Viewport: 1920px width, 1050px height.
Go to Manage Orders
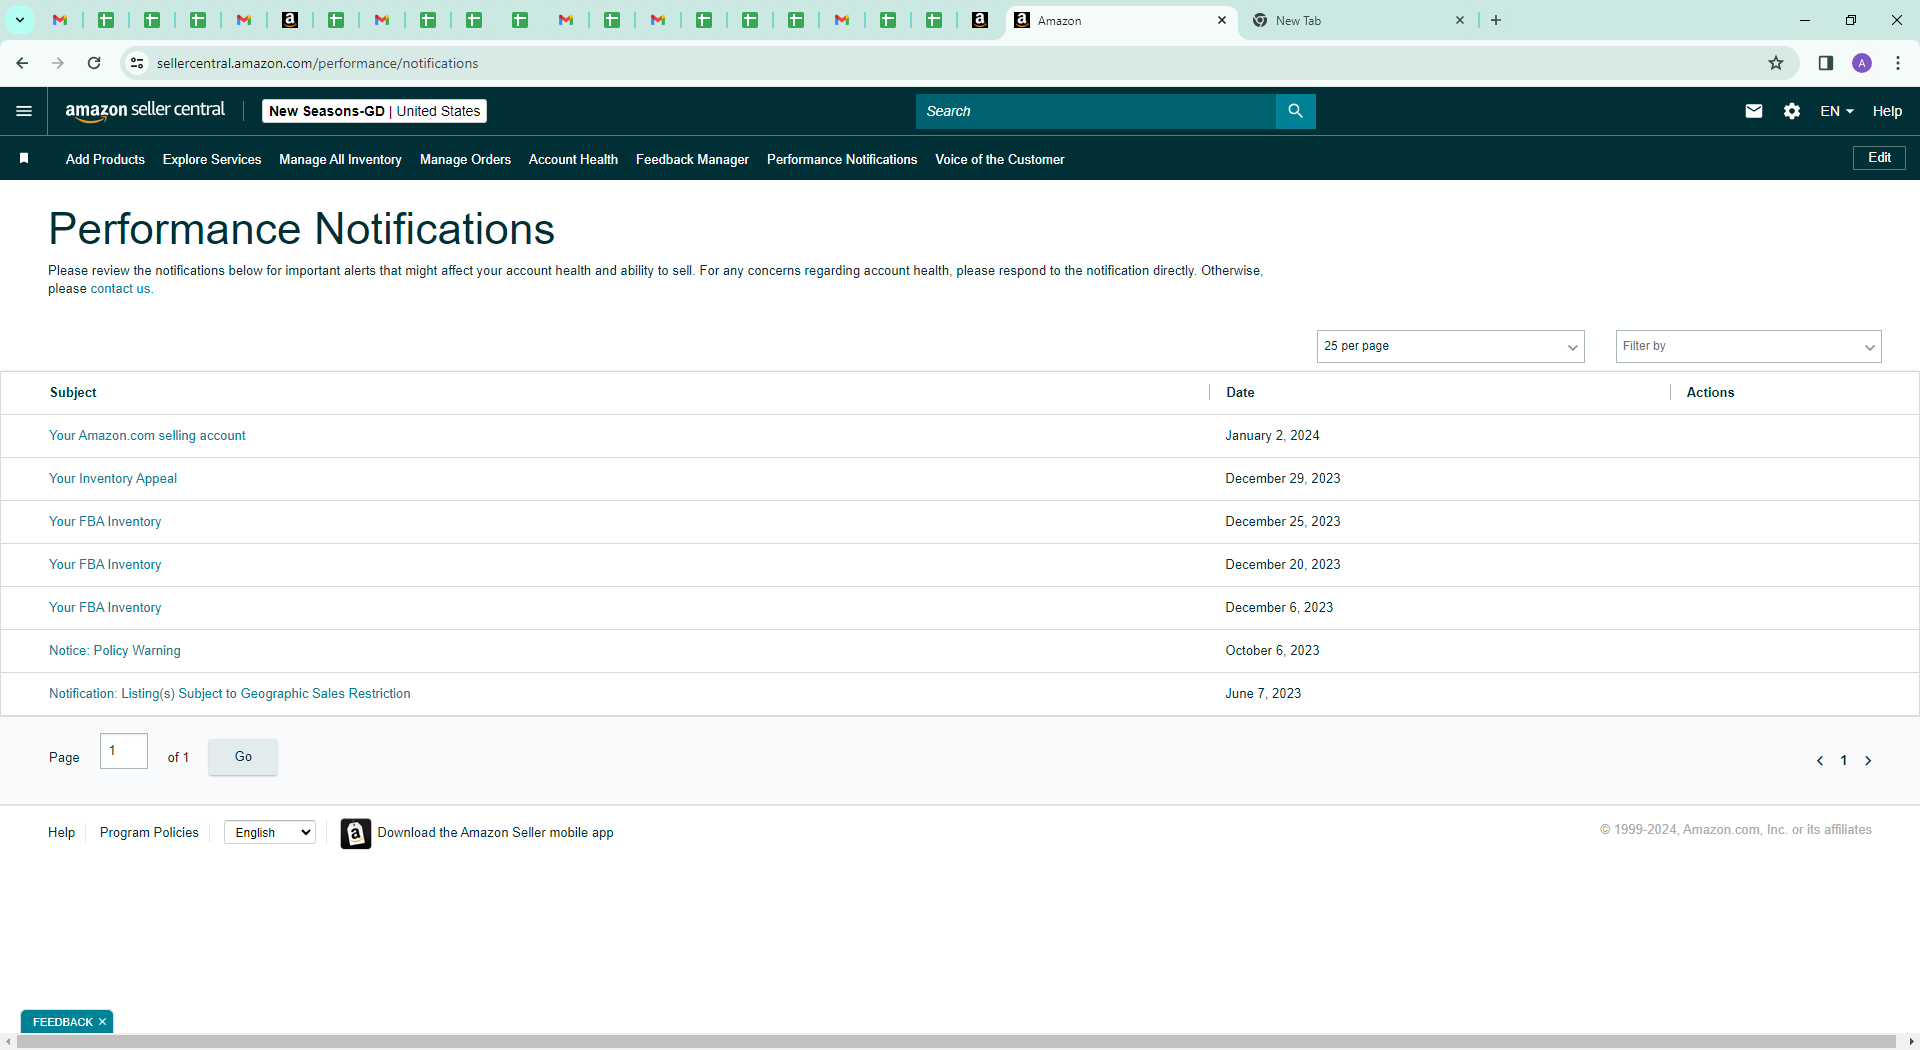click(465, 159)
